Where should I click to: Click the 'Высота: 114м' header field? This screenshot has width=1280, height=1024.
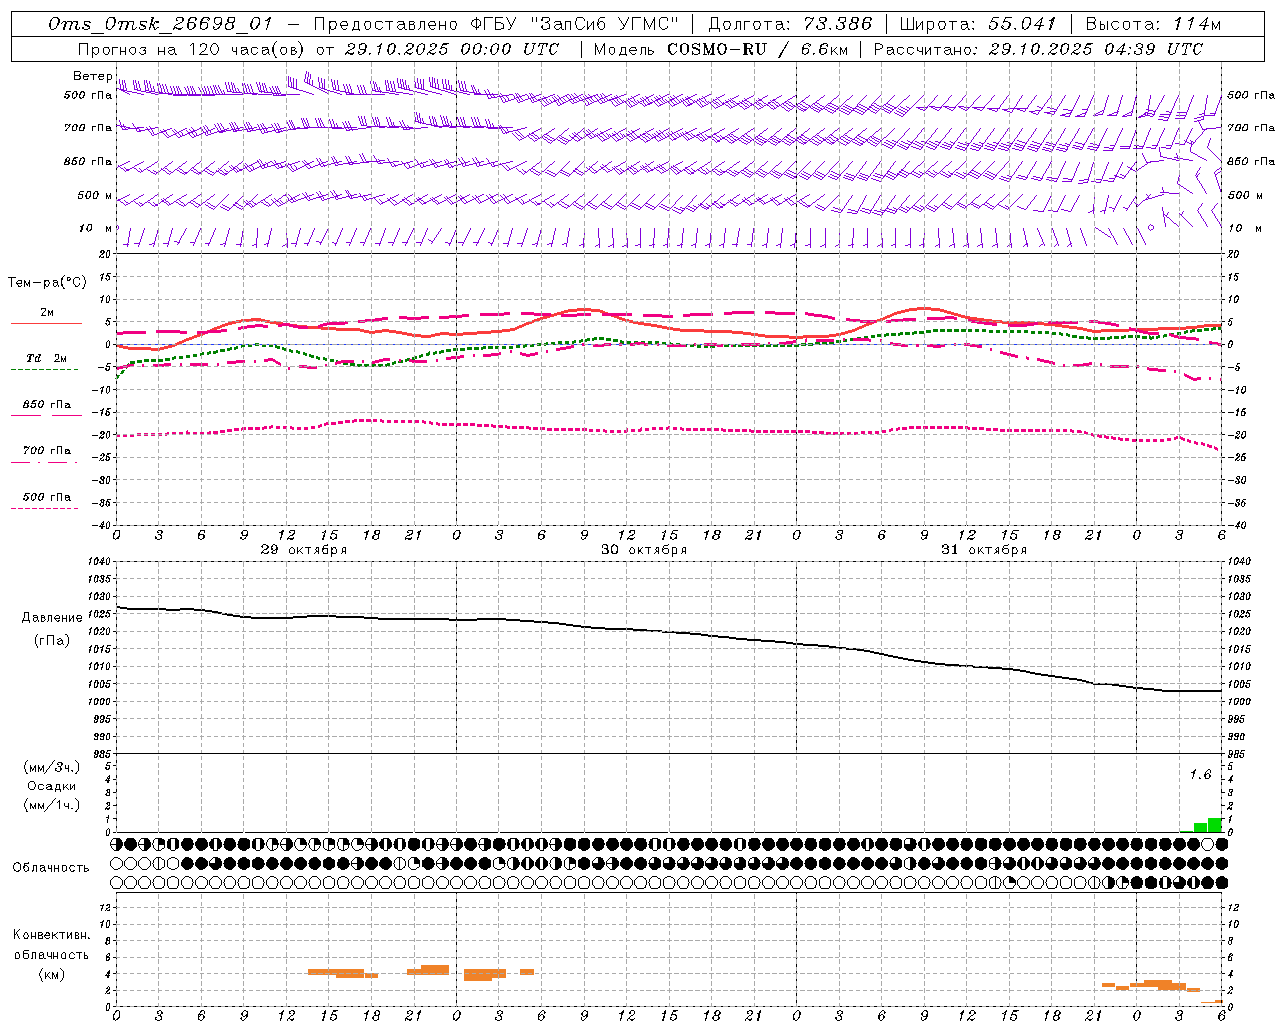(1153, 24)
